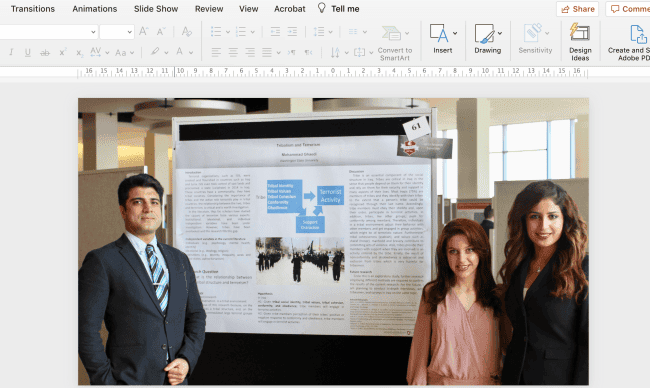Toggle superscript formatting

(63, 52)
